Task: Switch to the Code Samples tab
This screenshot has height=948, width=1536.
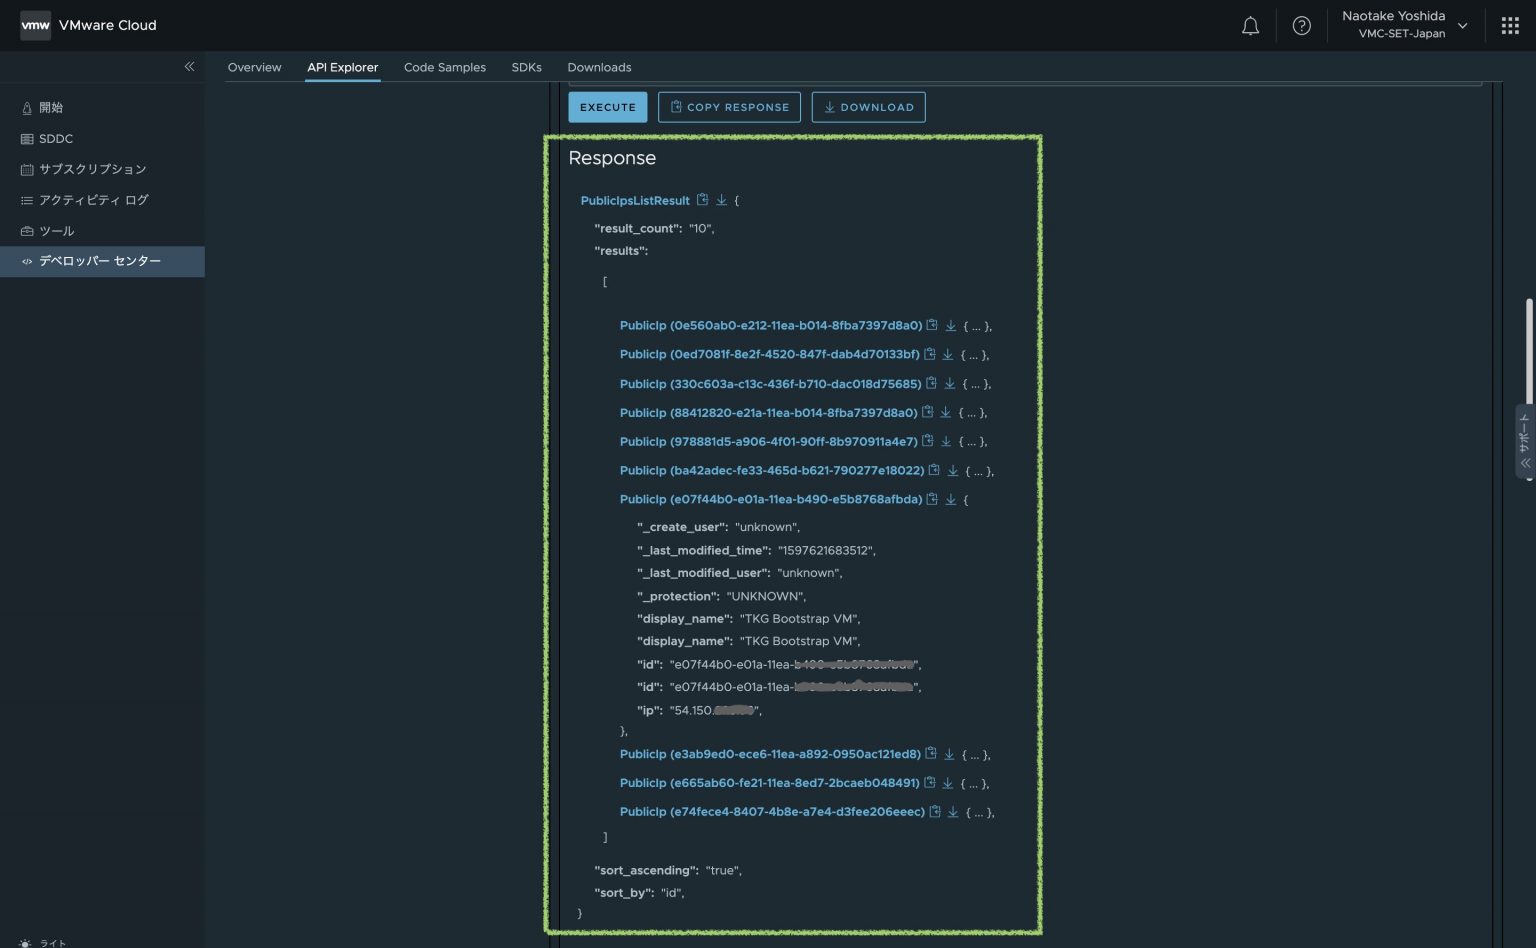Action: [x=444, y=67]
